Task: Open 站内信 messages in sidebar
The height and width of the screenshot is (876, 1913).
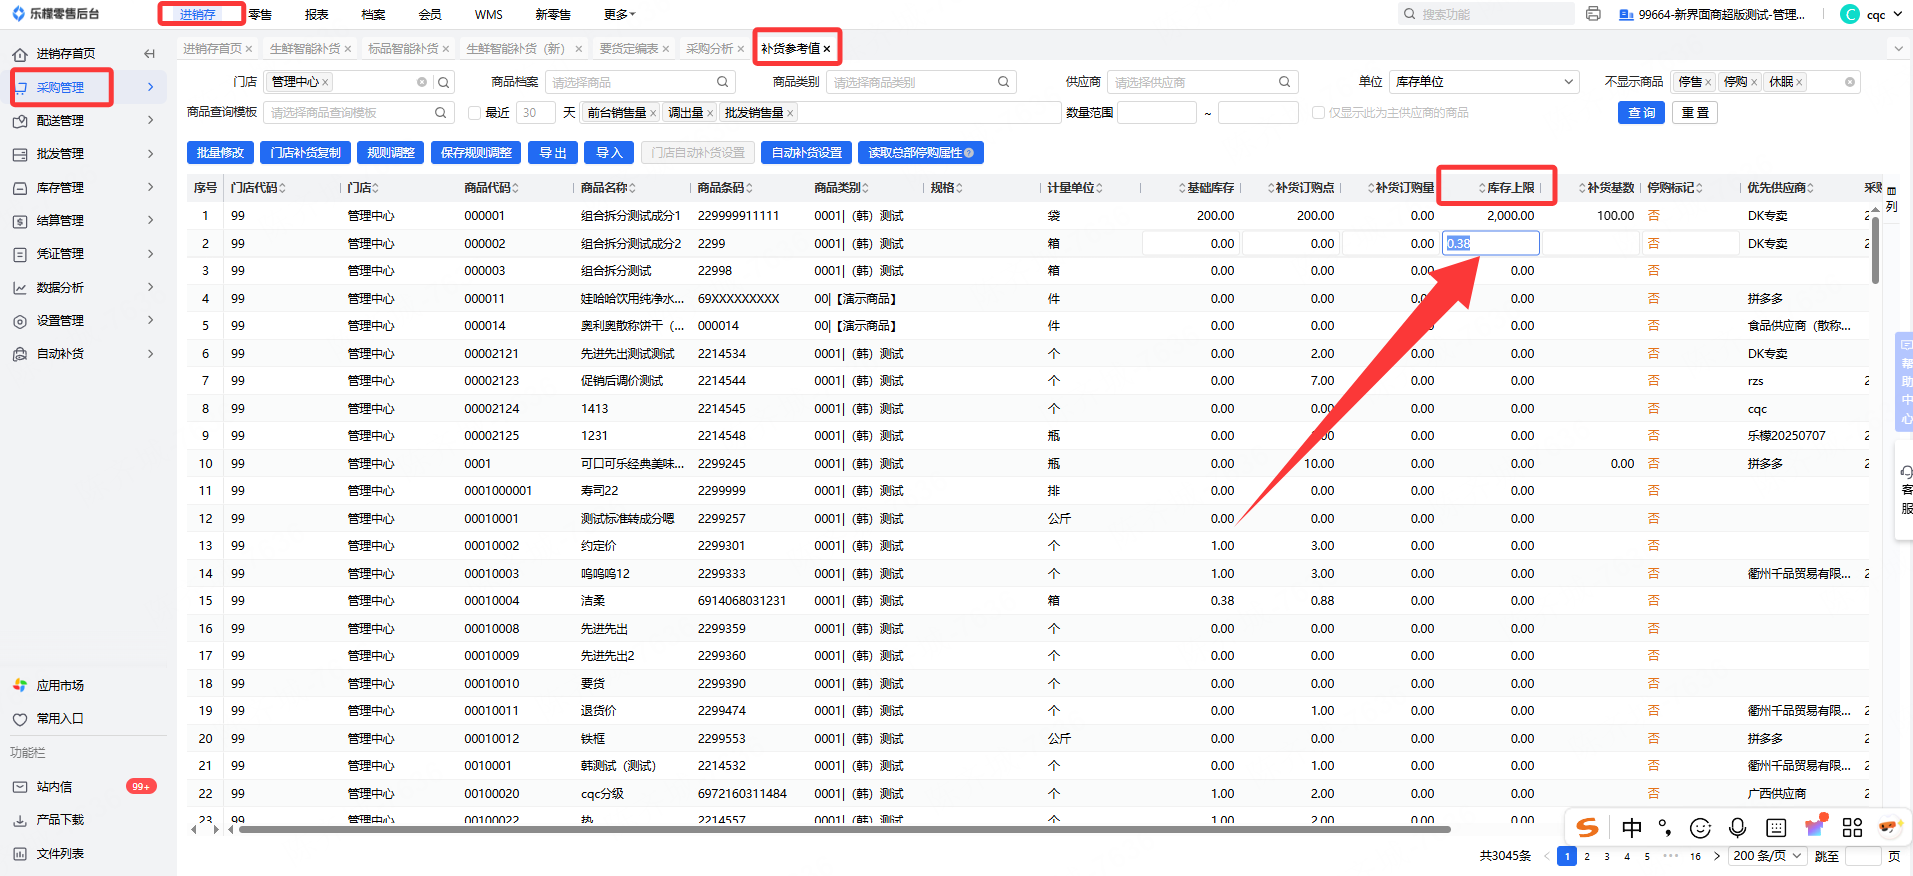Action: pyautogui.click(x=55, y=787)
